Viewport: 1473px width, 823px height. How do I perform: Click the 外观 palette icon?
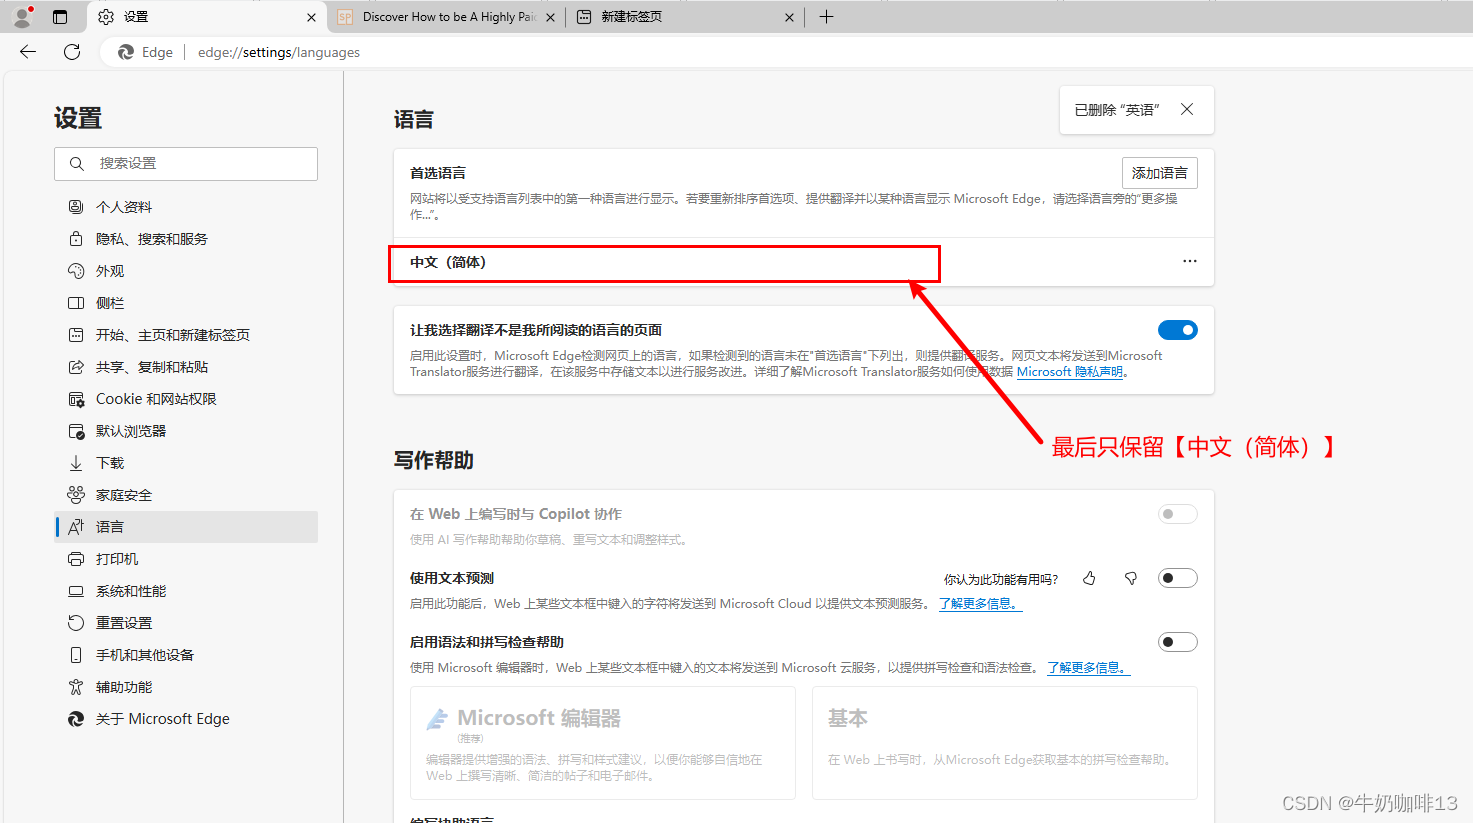76,271
